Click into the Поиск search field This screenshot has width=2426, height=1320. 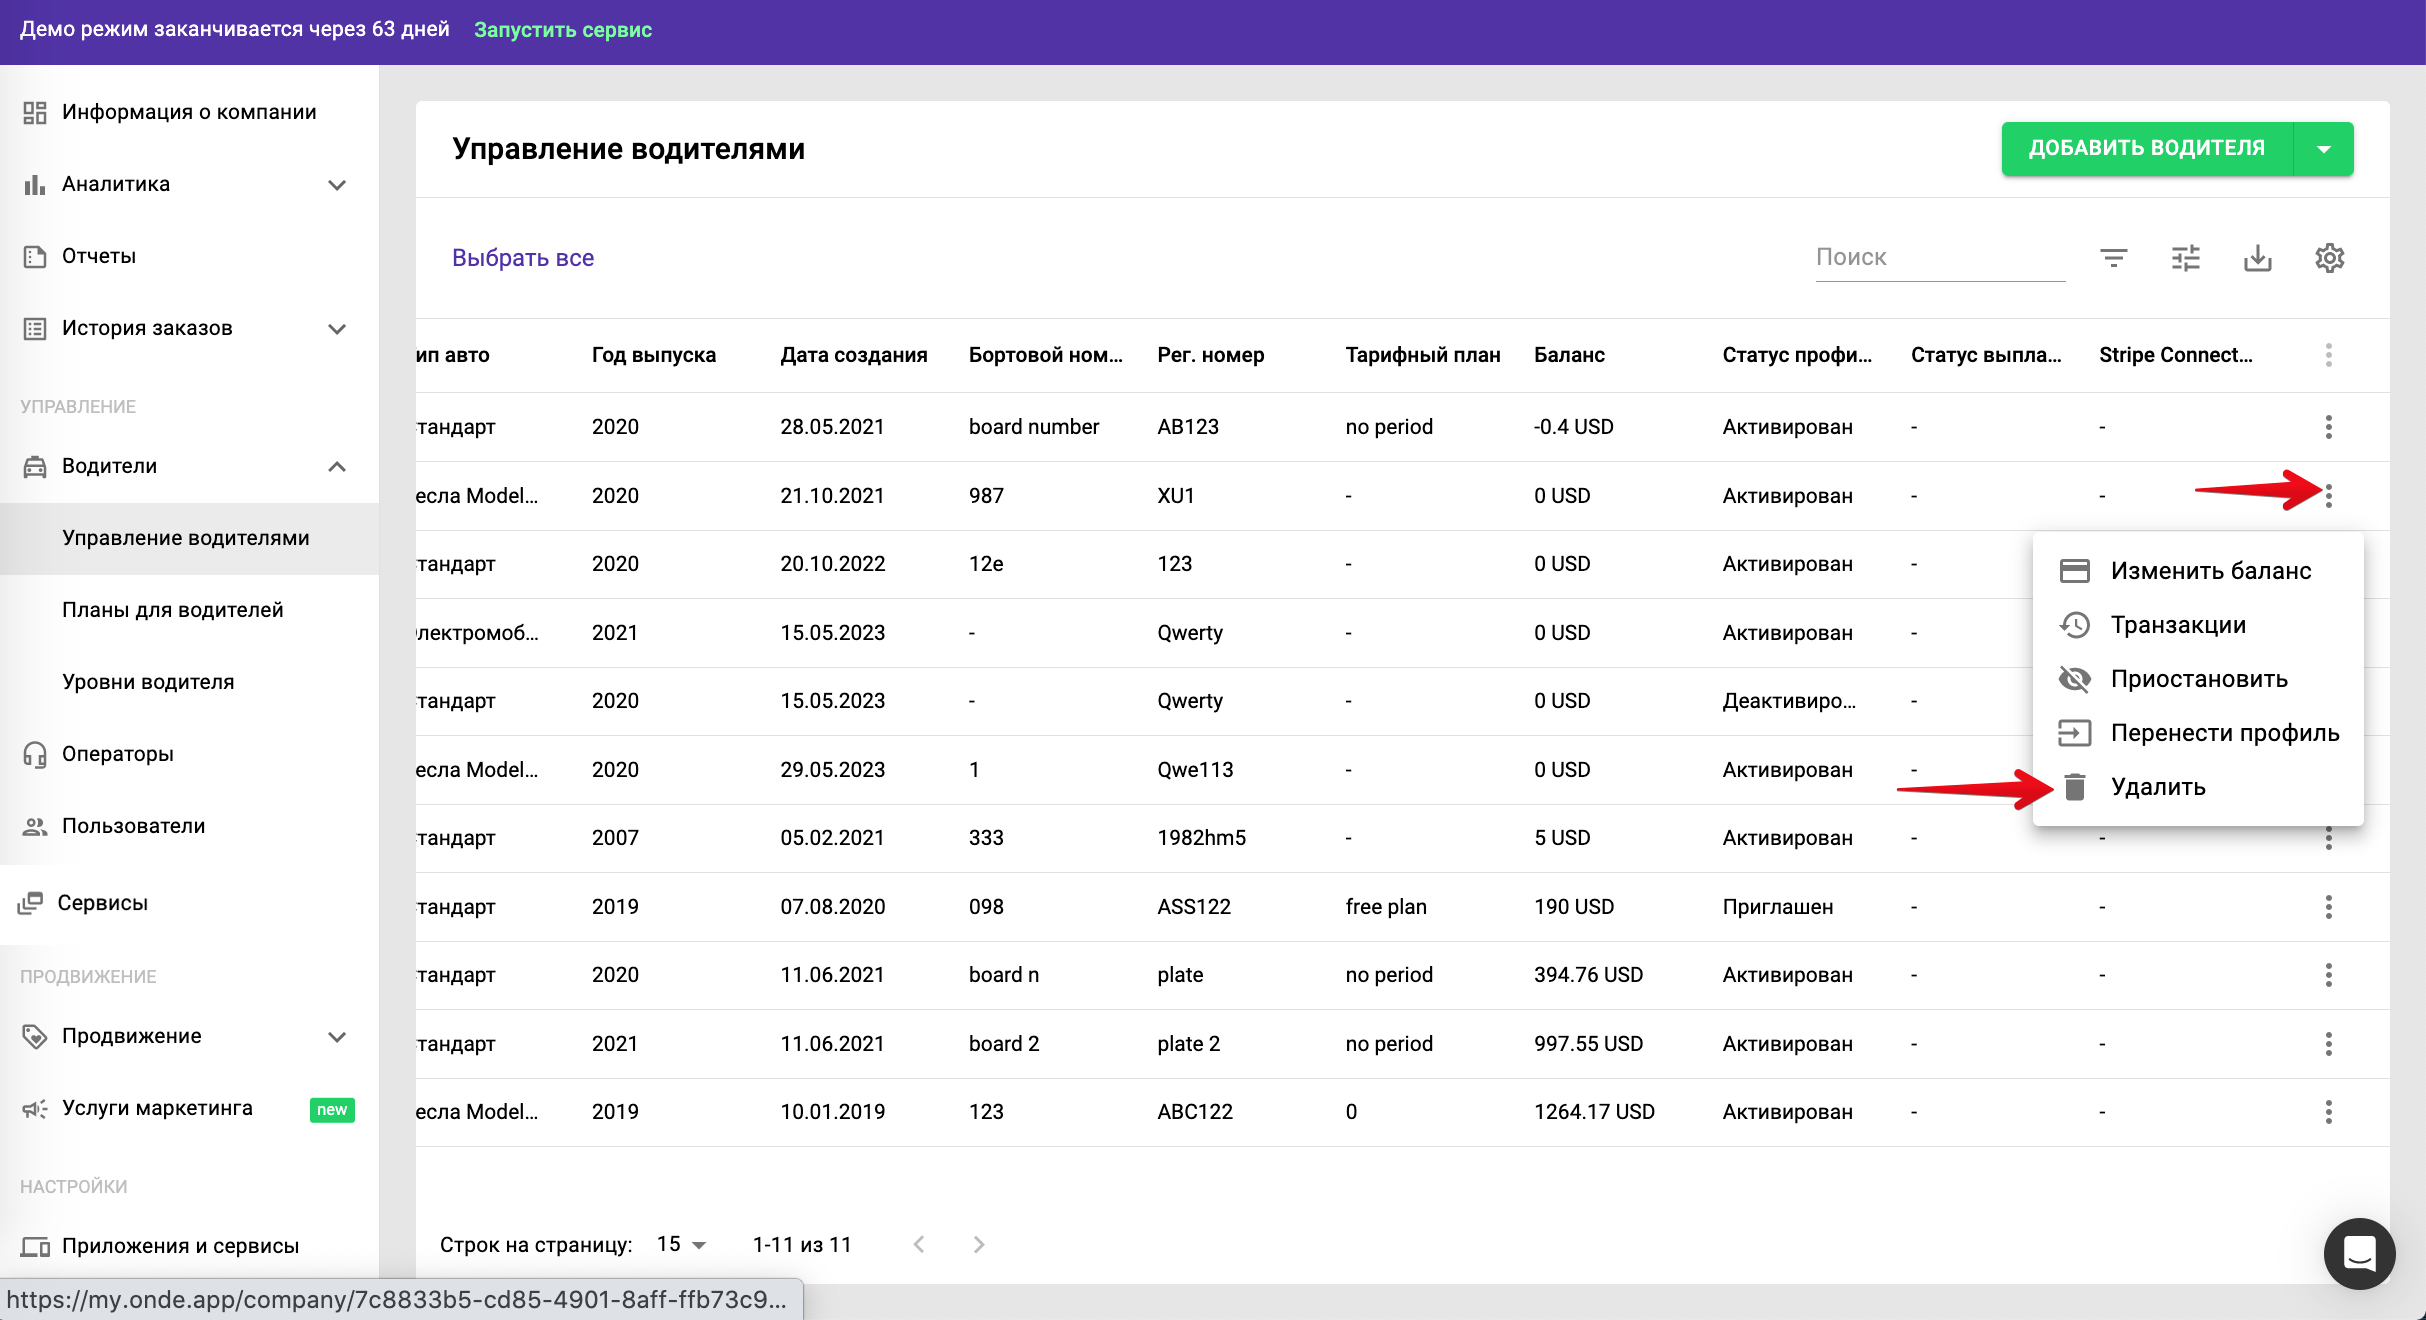tap(1938, 258)
